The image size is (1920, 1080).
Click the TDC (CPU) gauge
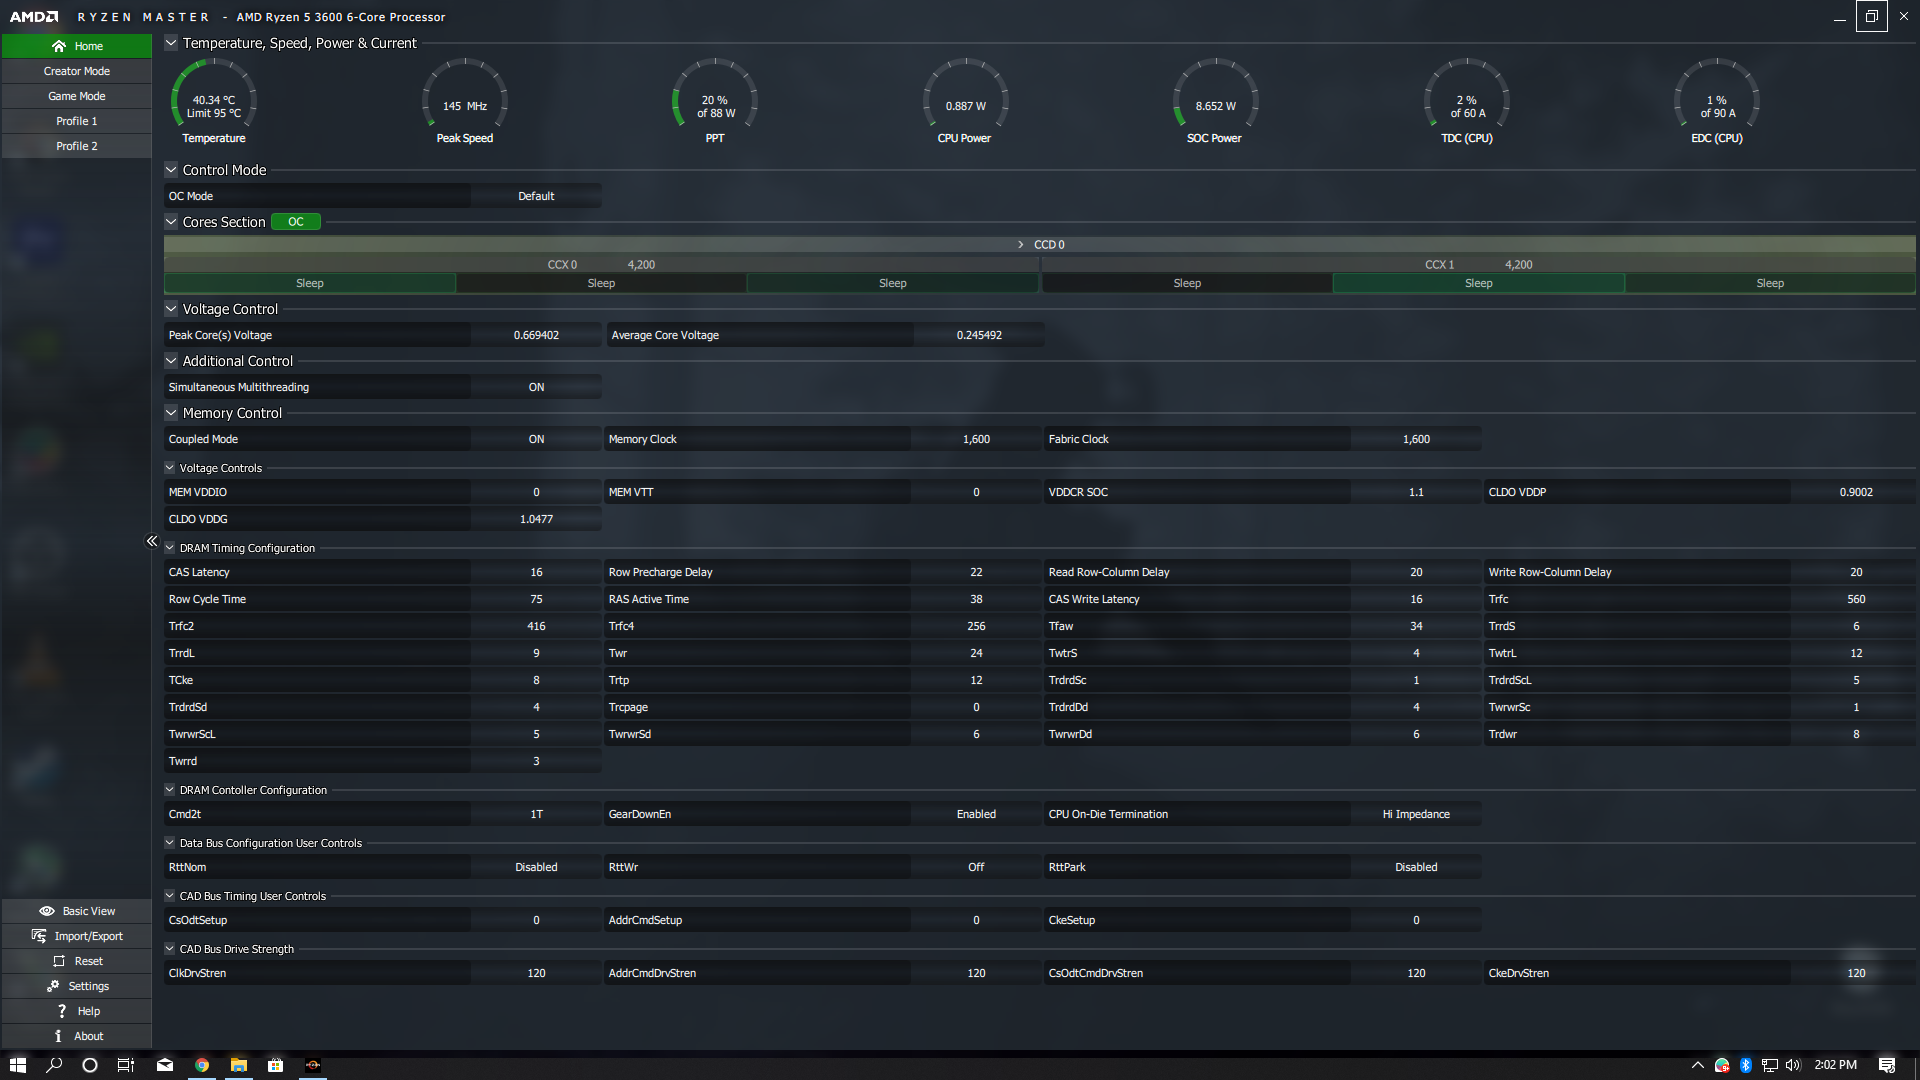(x=1467, y=101)
